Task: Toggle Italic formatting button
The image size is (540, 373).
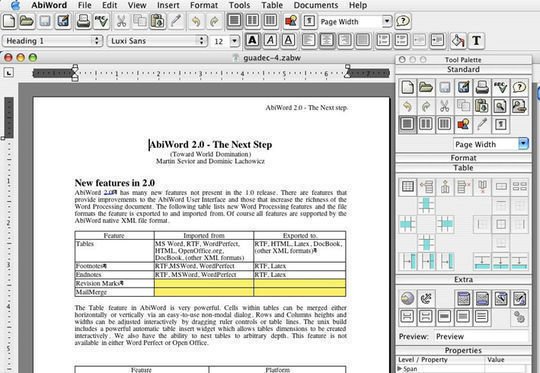Action: 270,41
